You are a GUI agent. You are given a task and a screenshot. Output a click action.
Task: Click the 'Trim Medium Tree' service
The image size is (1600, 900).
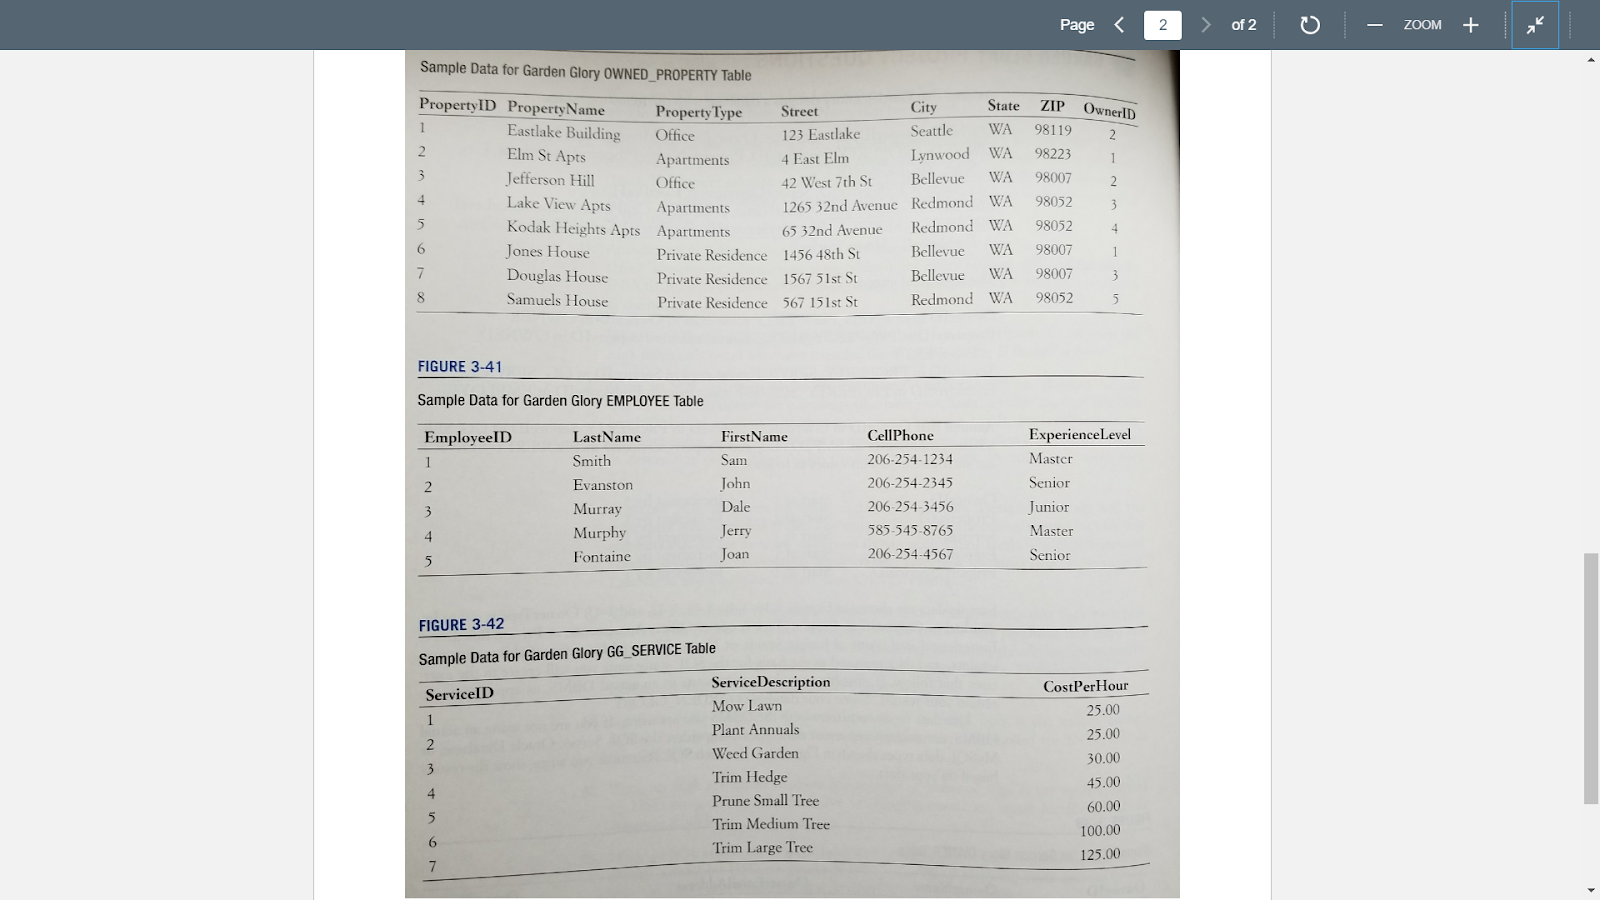(x=771, y=825)
